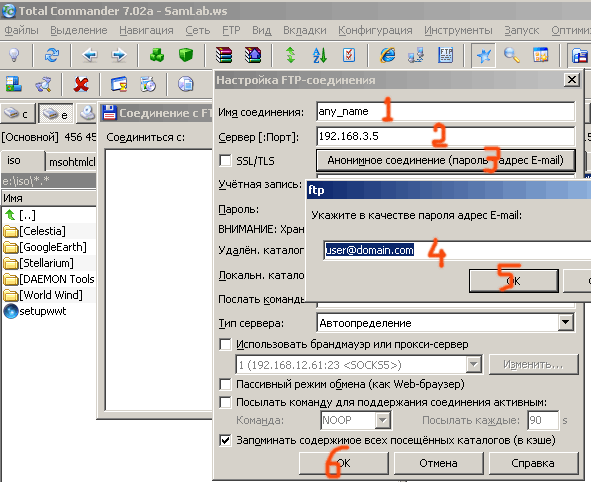The image size is (591, 482).
Task: Enable the SSL/TLS checkbox
Action: pyautogui.click(x=225, y=161)
